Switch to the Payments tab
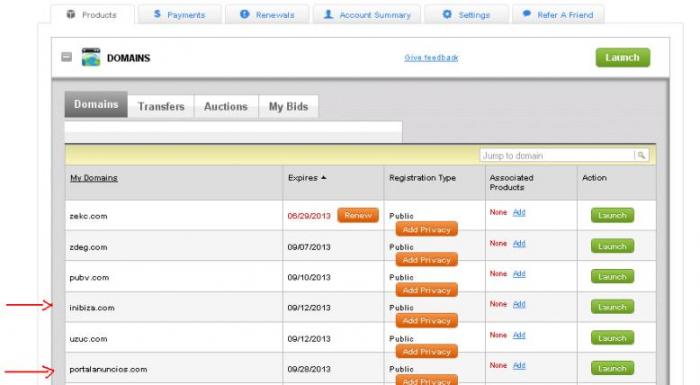The width and height of the screenshot is (700, 385). pyautogui.click(x=179, y=15)
